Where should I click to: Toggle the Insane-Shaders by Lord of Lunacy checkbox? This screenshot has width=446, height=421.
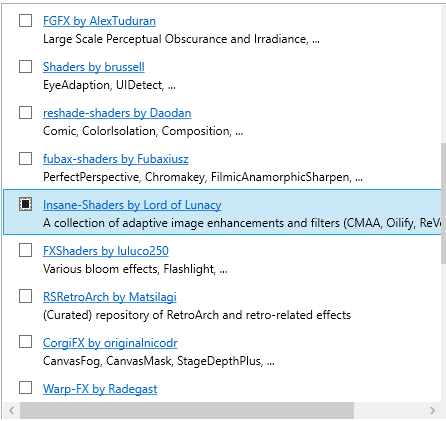tap(25, 204)
